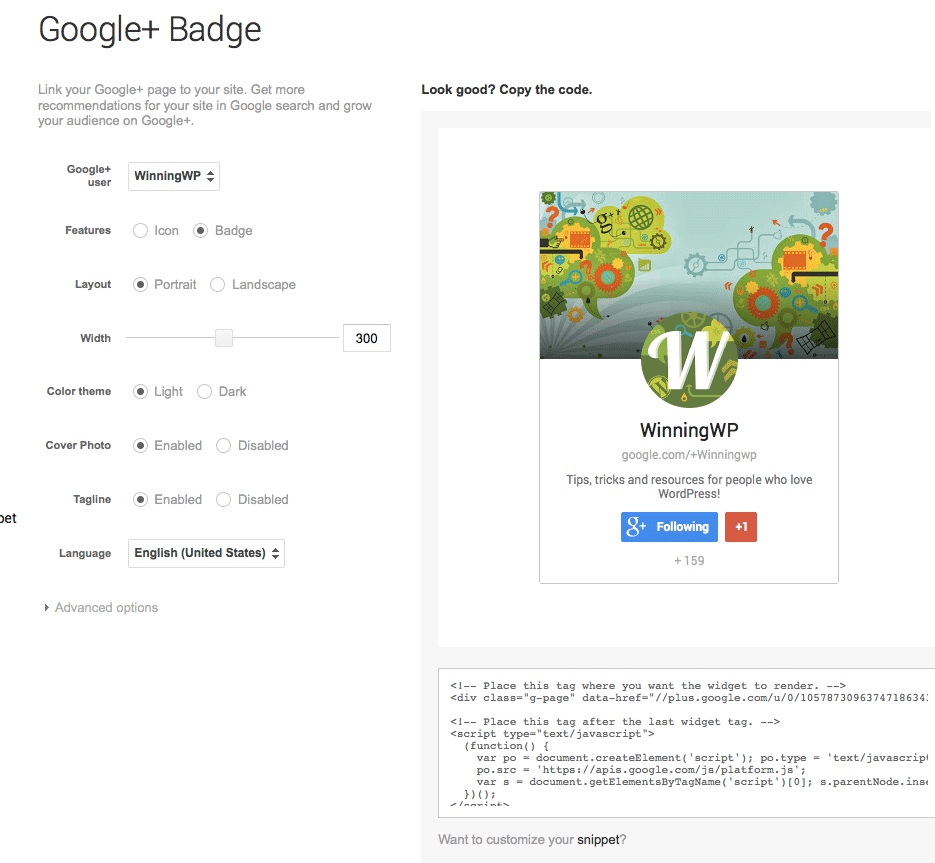Disable the Tagline option
Screen dimensions: 935x863
pos(224,499)
